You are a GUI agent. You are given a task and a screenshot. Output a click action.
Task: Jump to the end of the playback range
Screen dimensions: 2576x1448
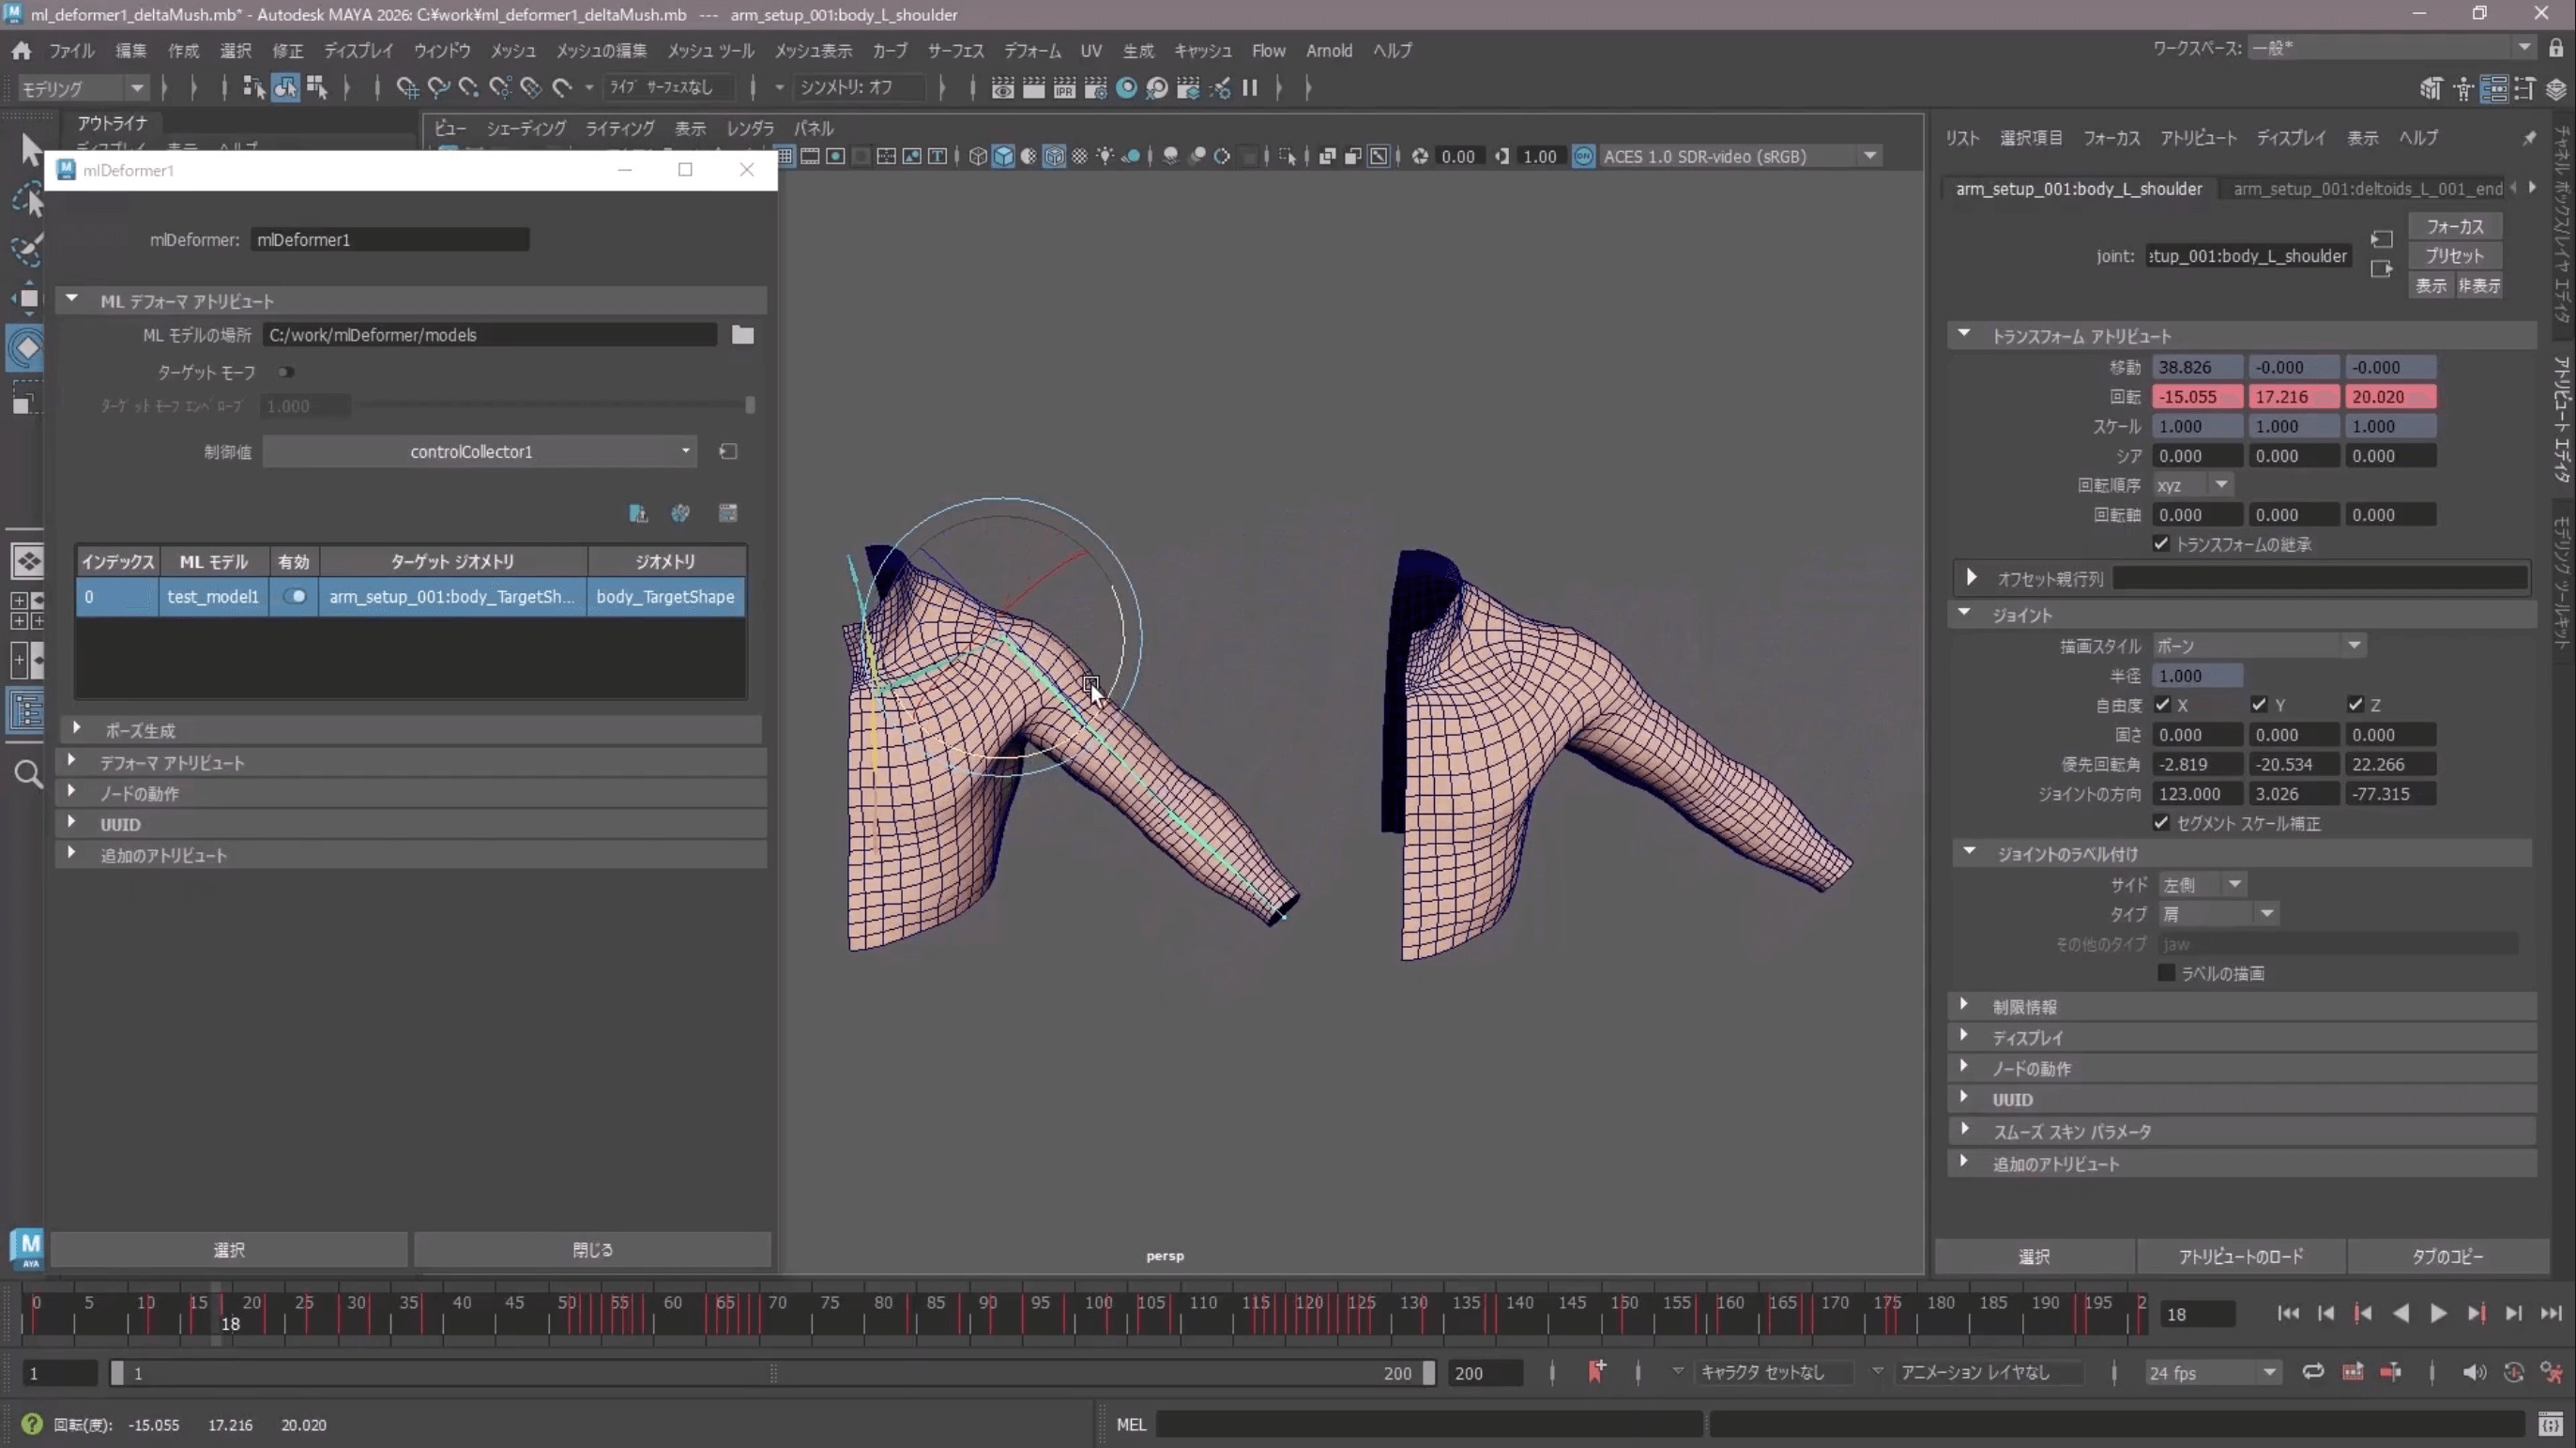2551,1313
